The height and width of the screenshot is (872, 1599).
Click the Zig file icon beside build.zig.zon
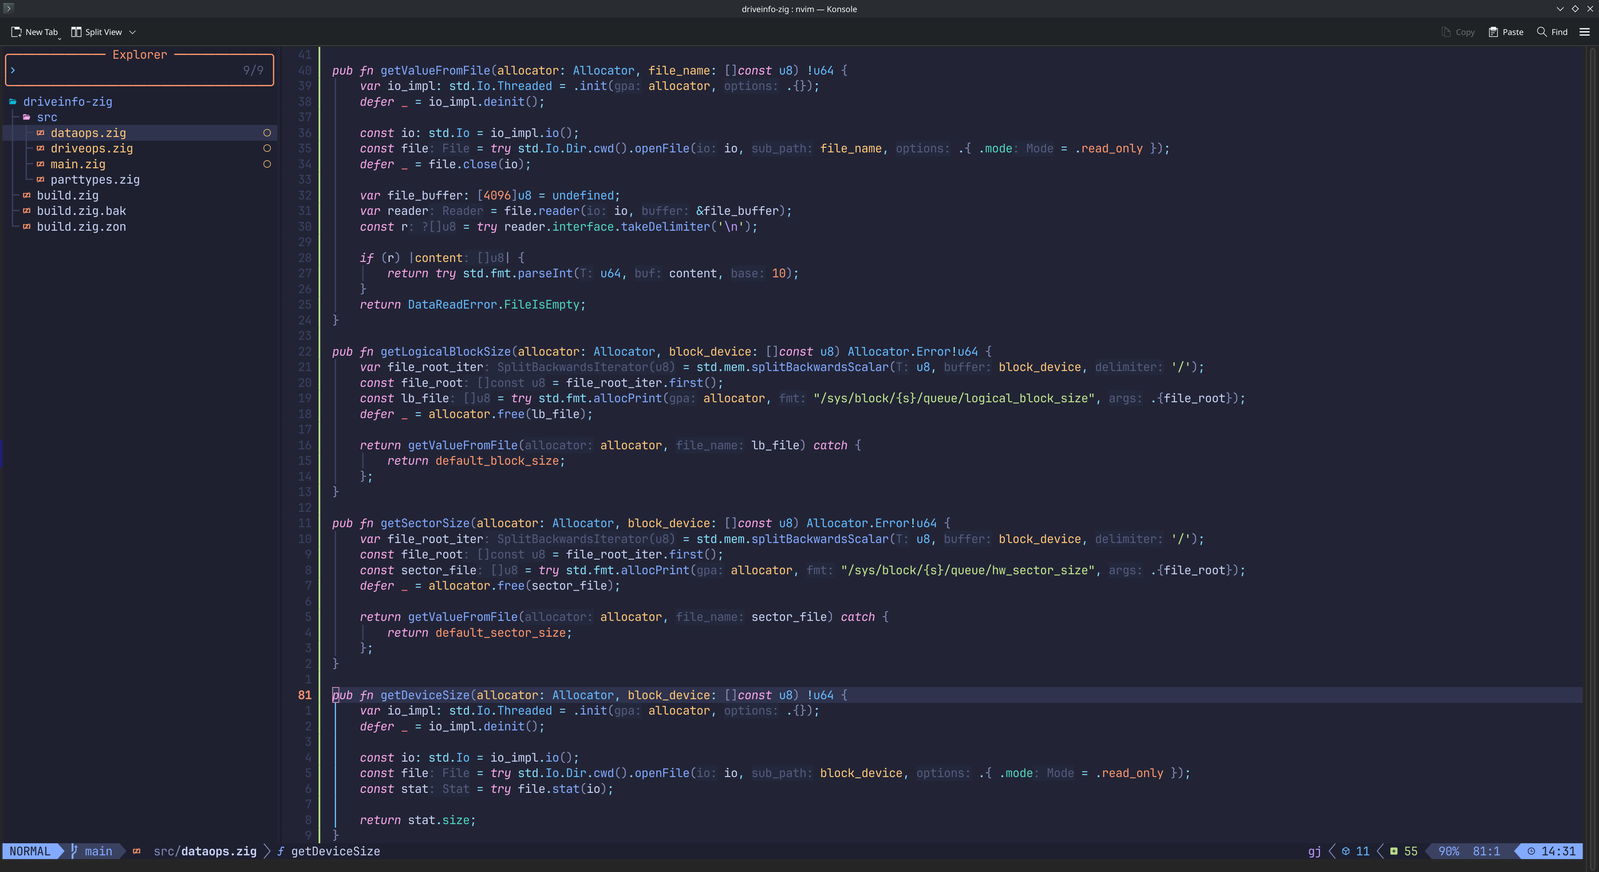[26, 227]
